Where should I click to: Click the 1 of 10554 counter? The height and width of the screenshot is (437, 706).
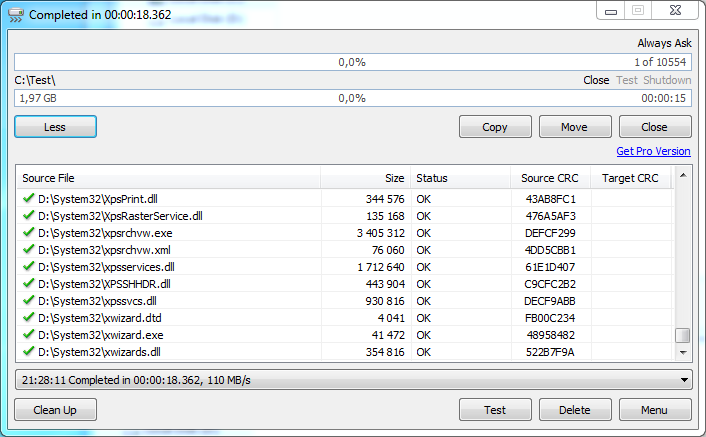660,62
